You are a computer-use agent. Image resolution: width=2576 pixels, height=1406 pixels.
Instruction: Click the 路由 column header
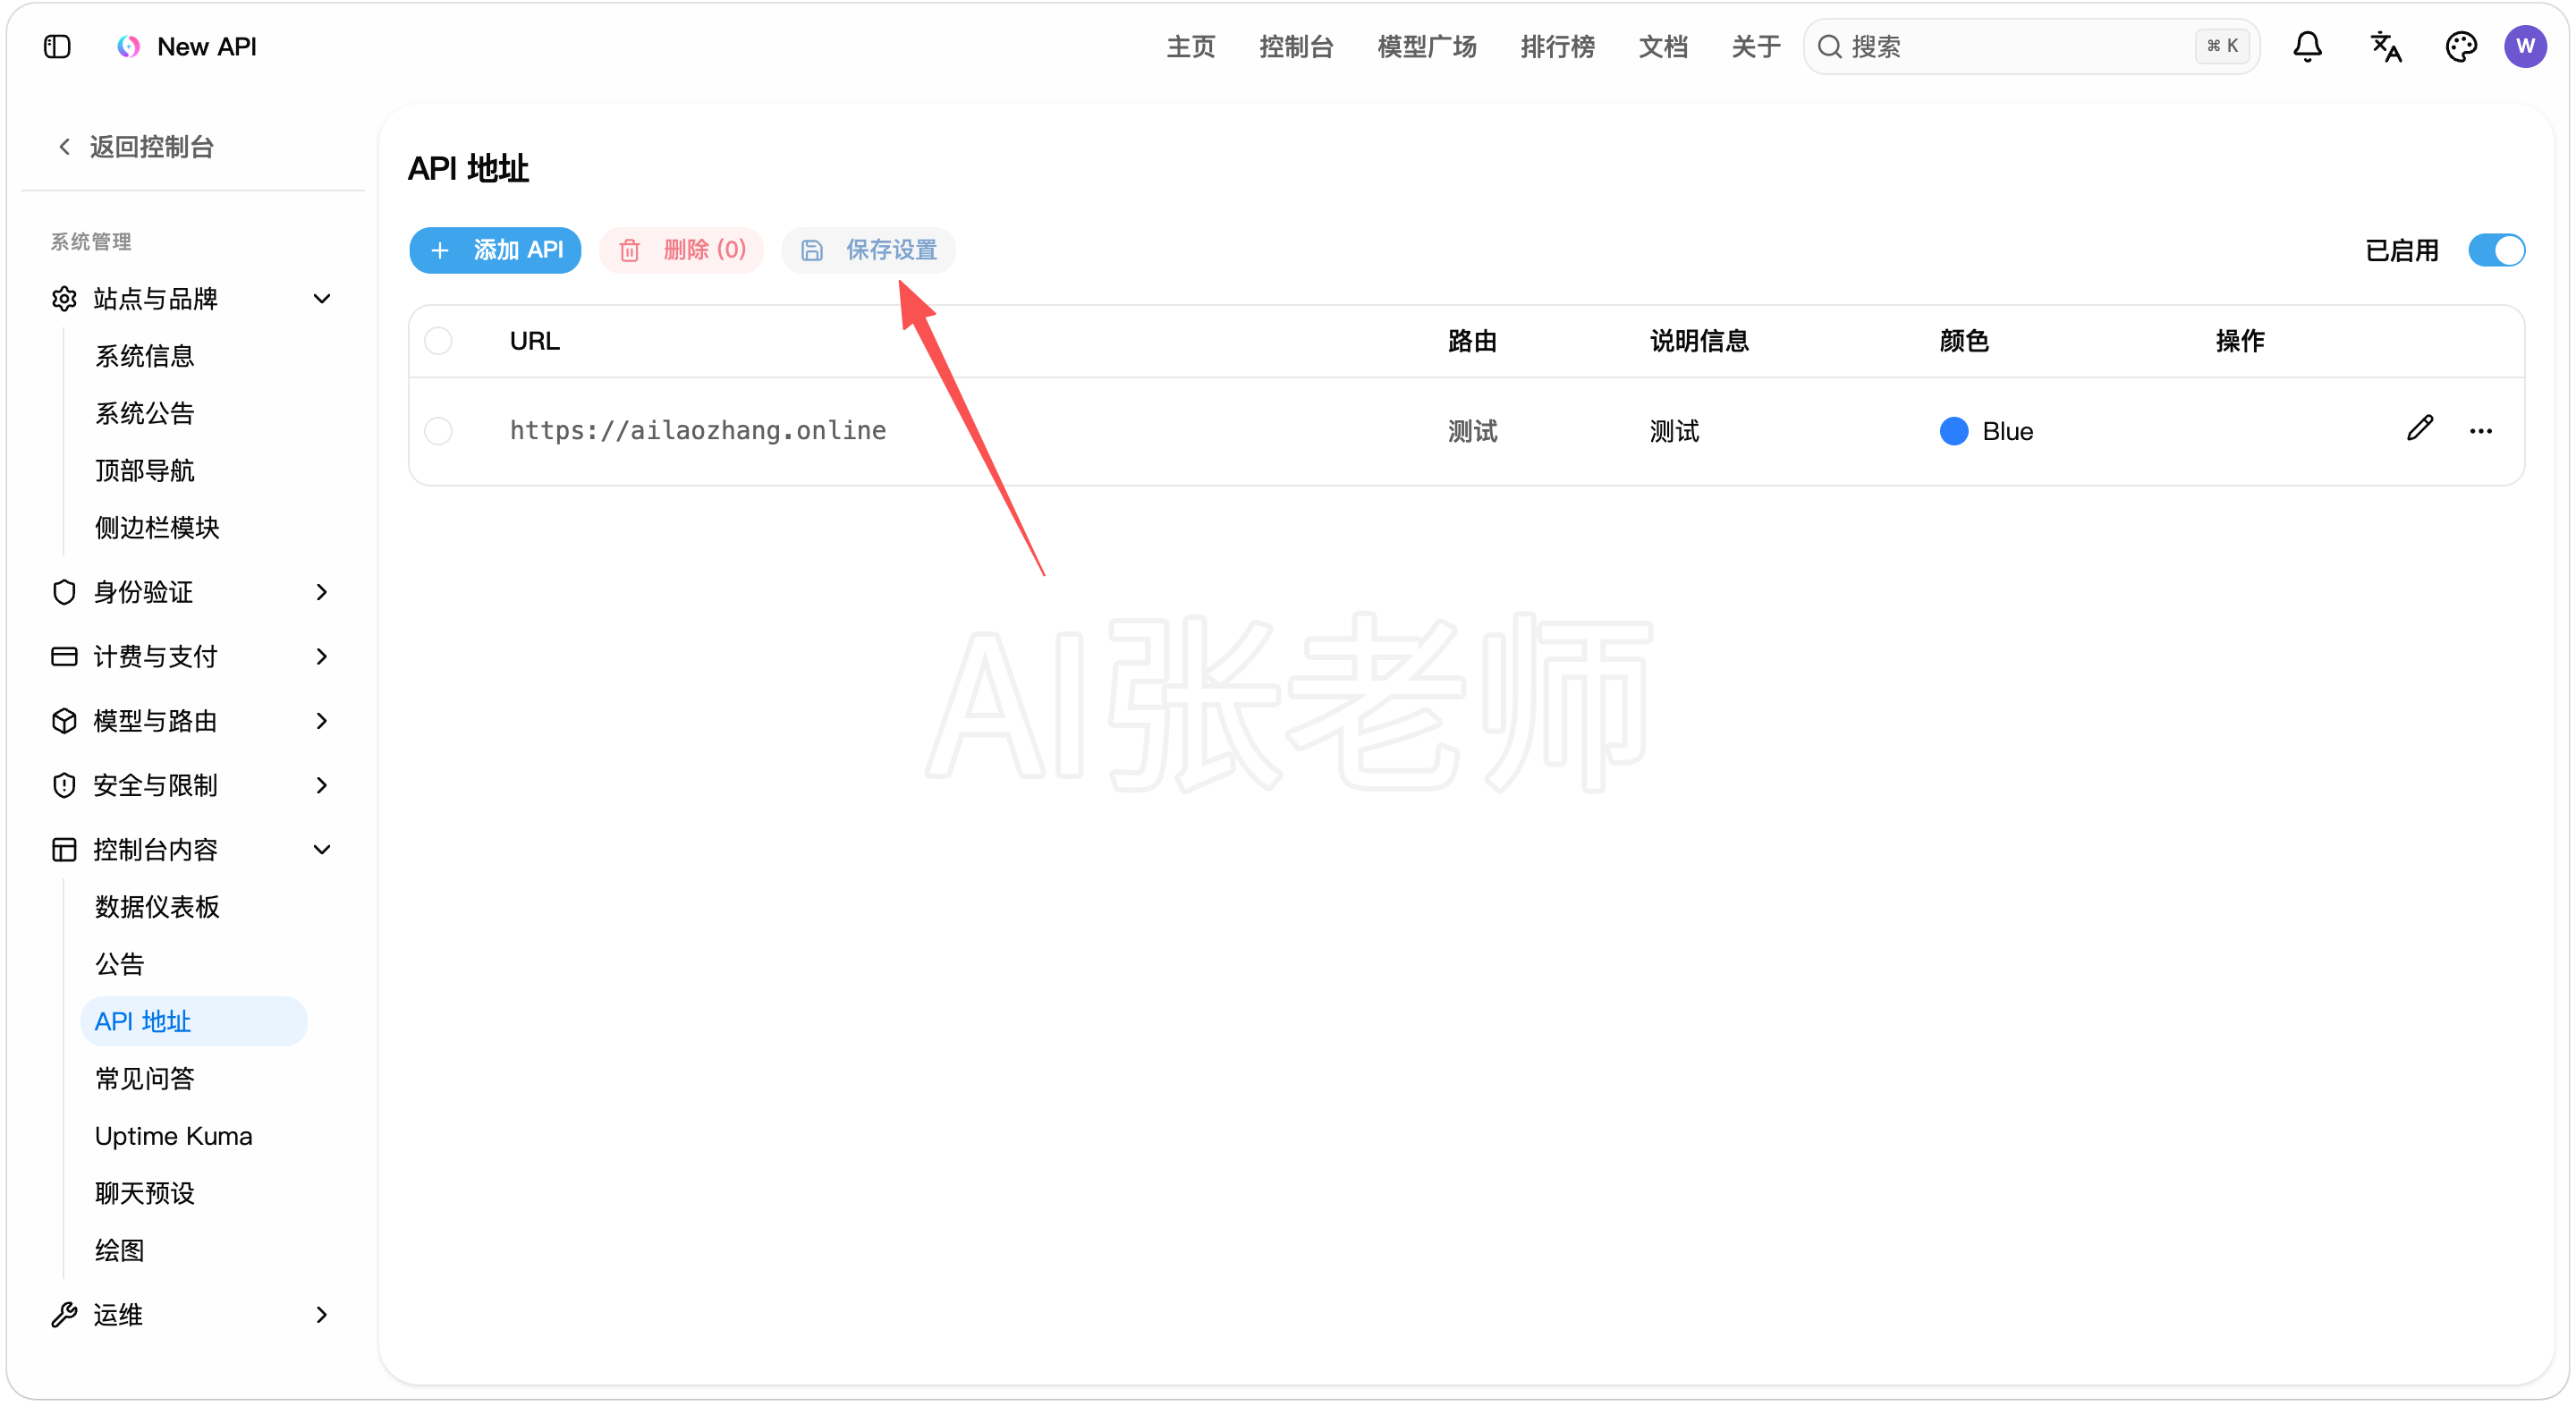point(1472,341)
